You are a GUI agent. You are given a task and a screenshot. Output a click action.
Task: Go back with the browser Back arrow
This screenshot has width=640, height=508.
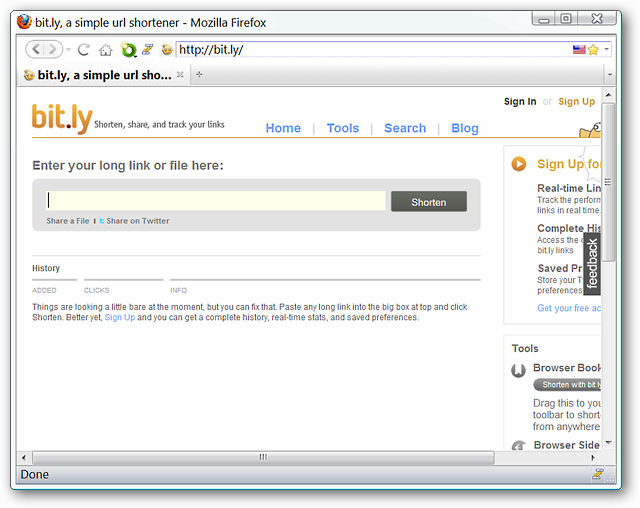pos(36,50)
